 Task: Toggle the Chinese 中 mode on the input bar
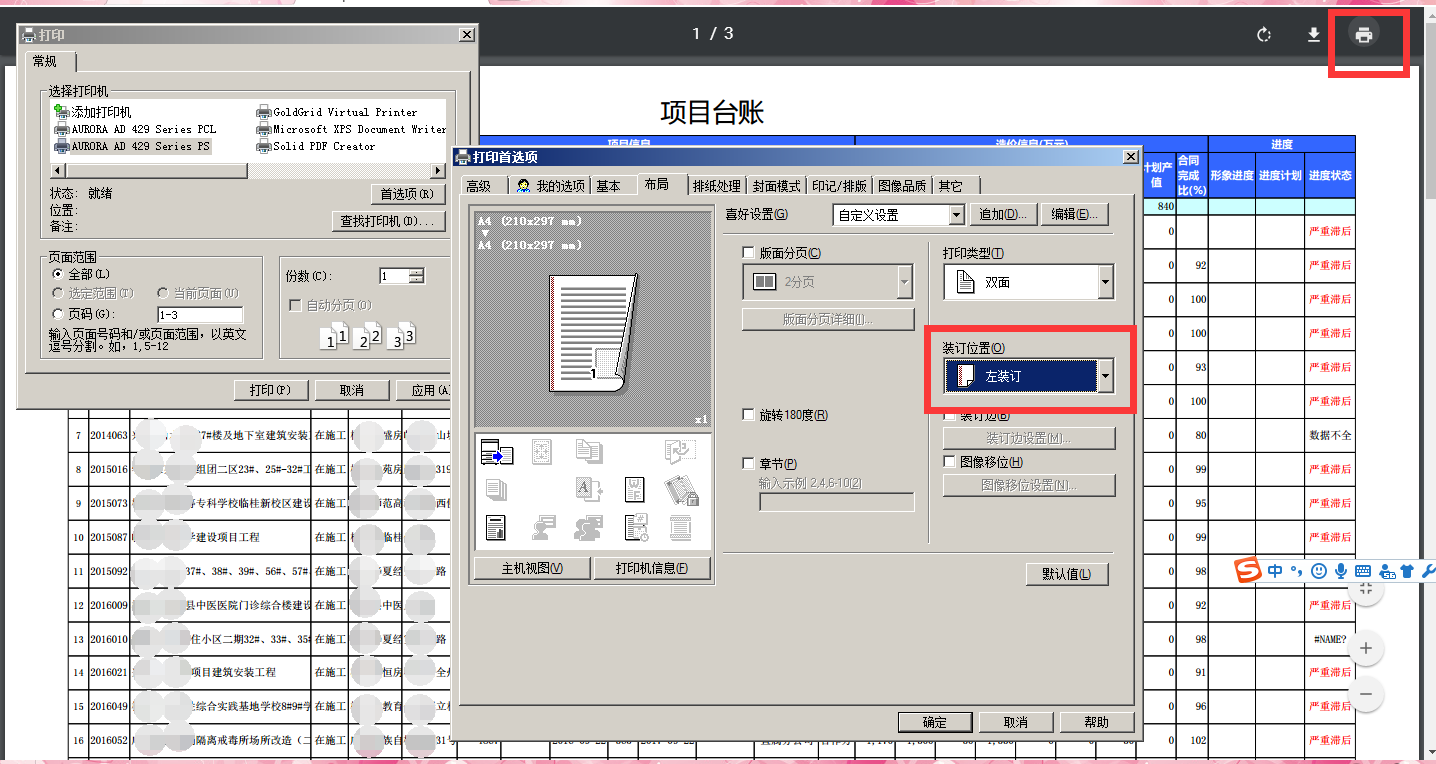pyautogui.click(x=1275, y=571)
